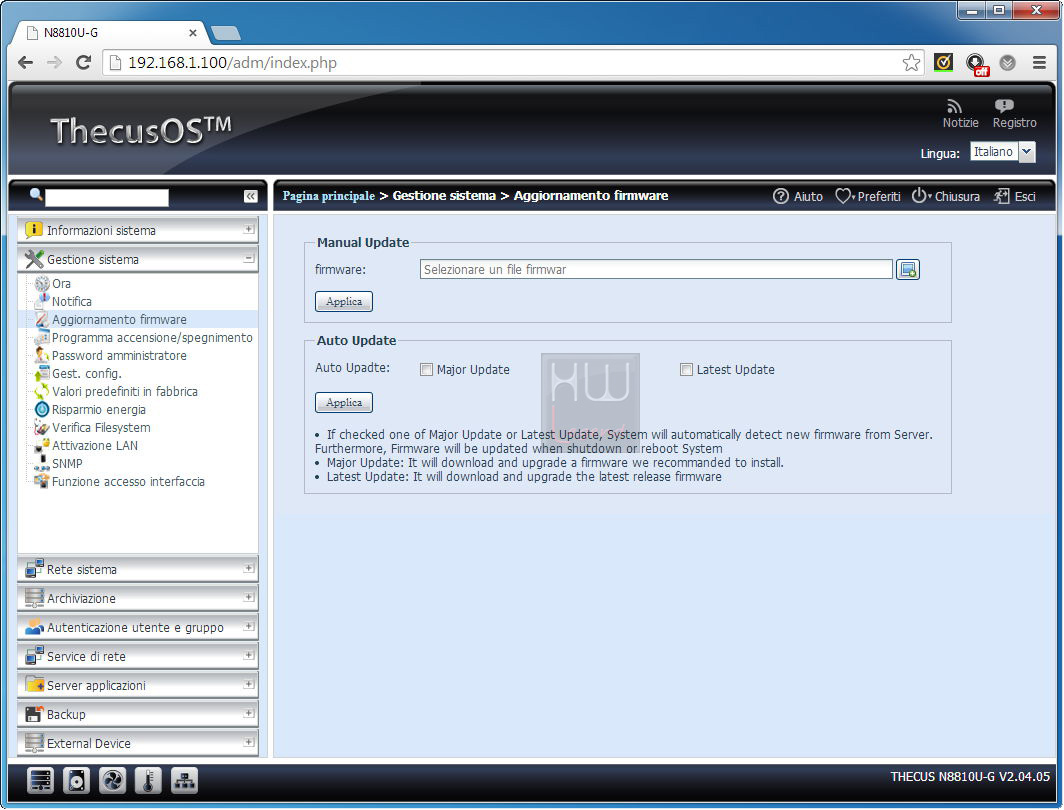Open a new browser tab

coord(226,33)
